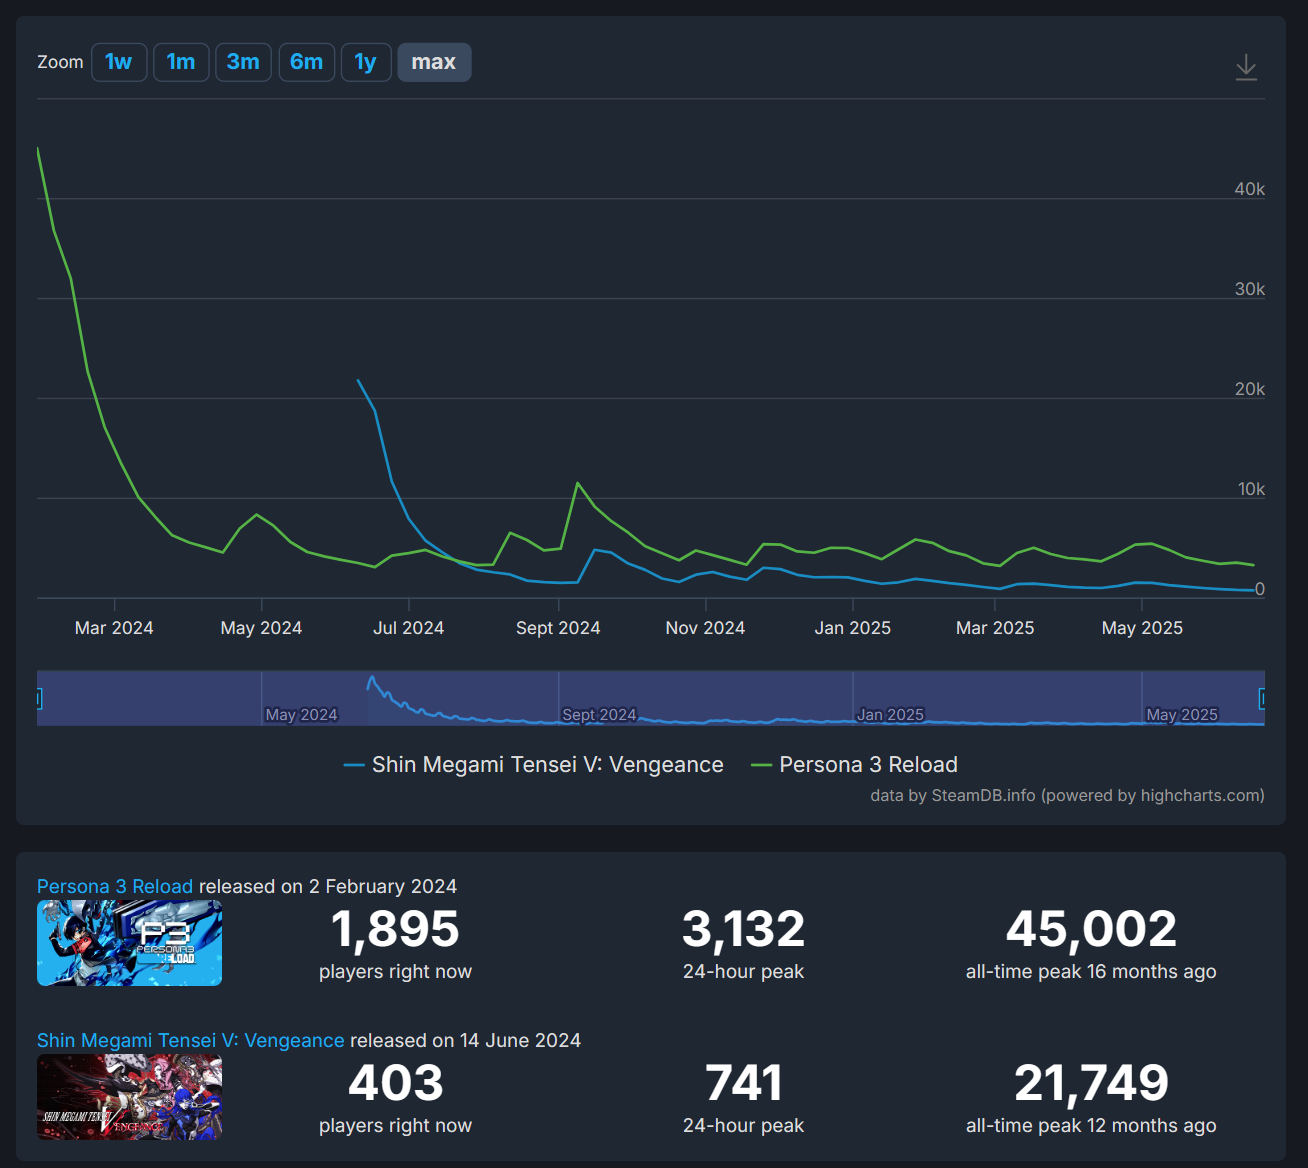This screenshot has width=1308, height=1168.
Task: Toggle Persona 3 Reload legend series
Action: pos(854,765)
